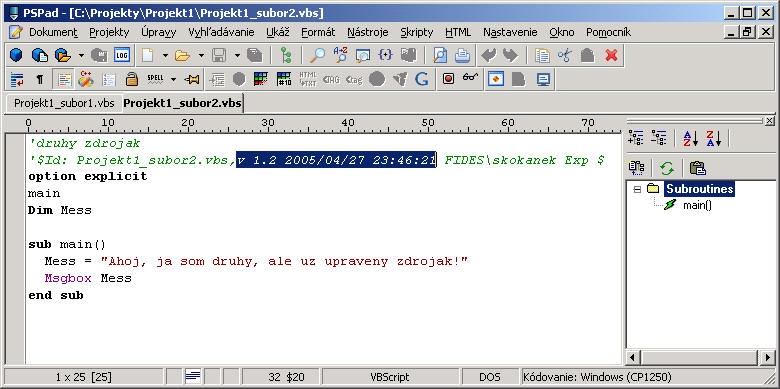This screenshot has width=780, height=389.
Task: Toggle SPELL check button
Action: (x=156, y=79)
